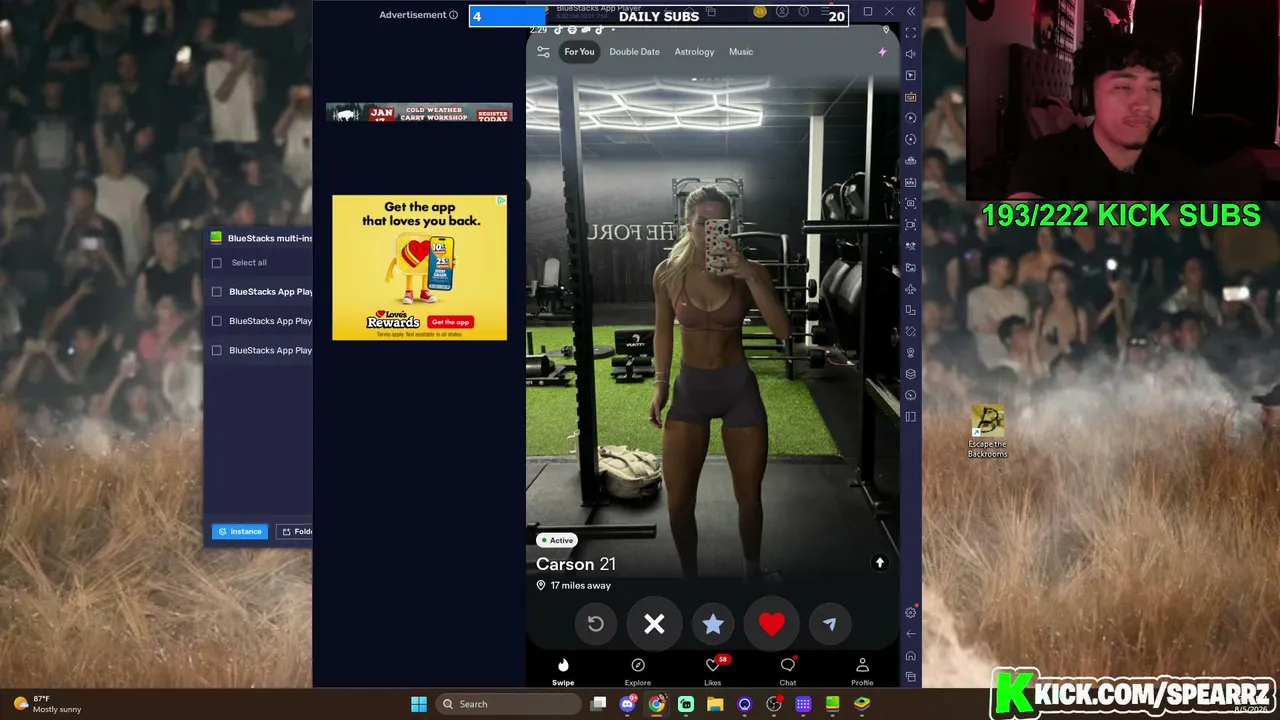Tap the paper-plane send icon
This screenshot has width=1280, height=720.
tap(829, 624)
